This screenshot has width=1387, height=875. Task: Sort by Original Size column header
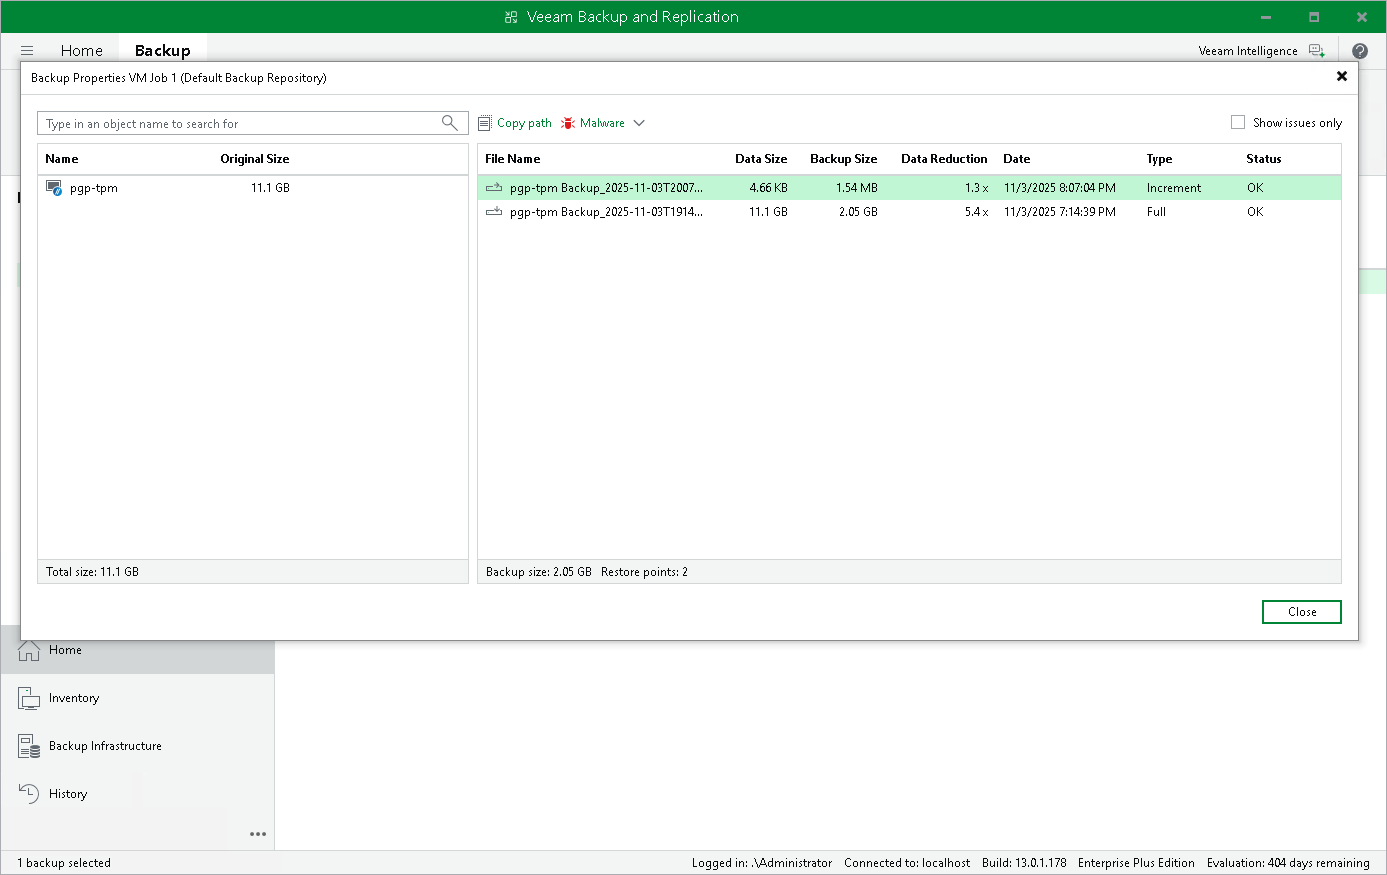coord(255,159)
